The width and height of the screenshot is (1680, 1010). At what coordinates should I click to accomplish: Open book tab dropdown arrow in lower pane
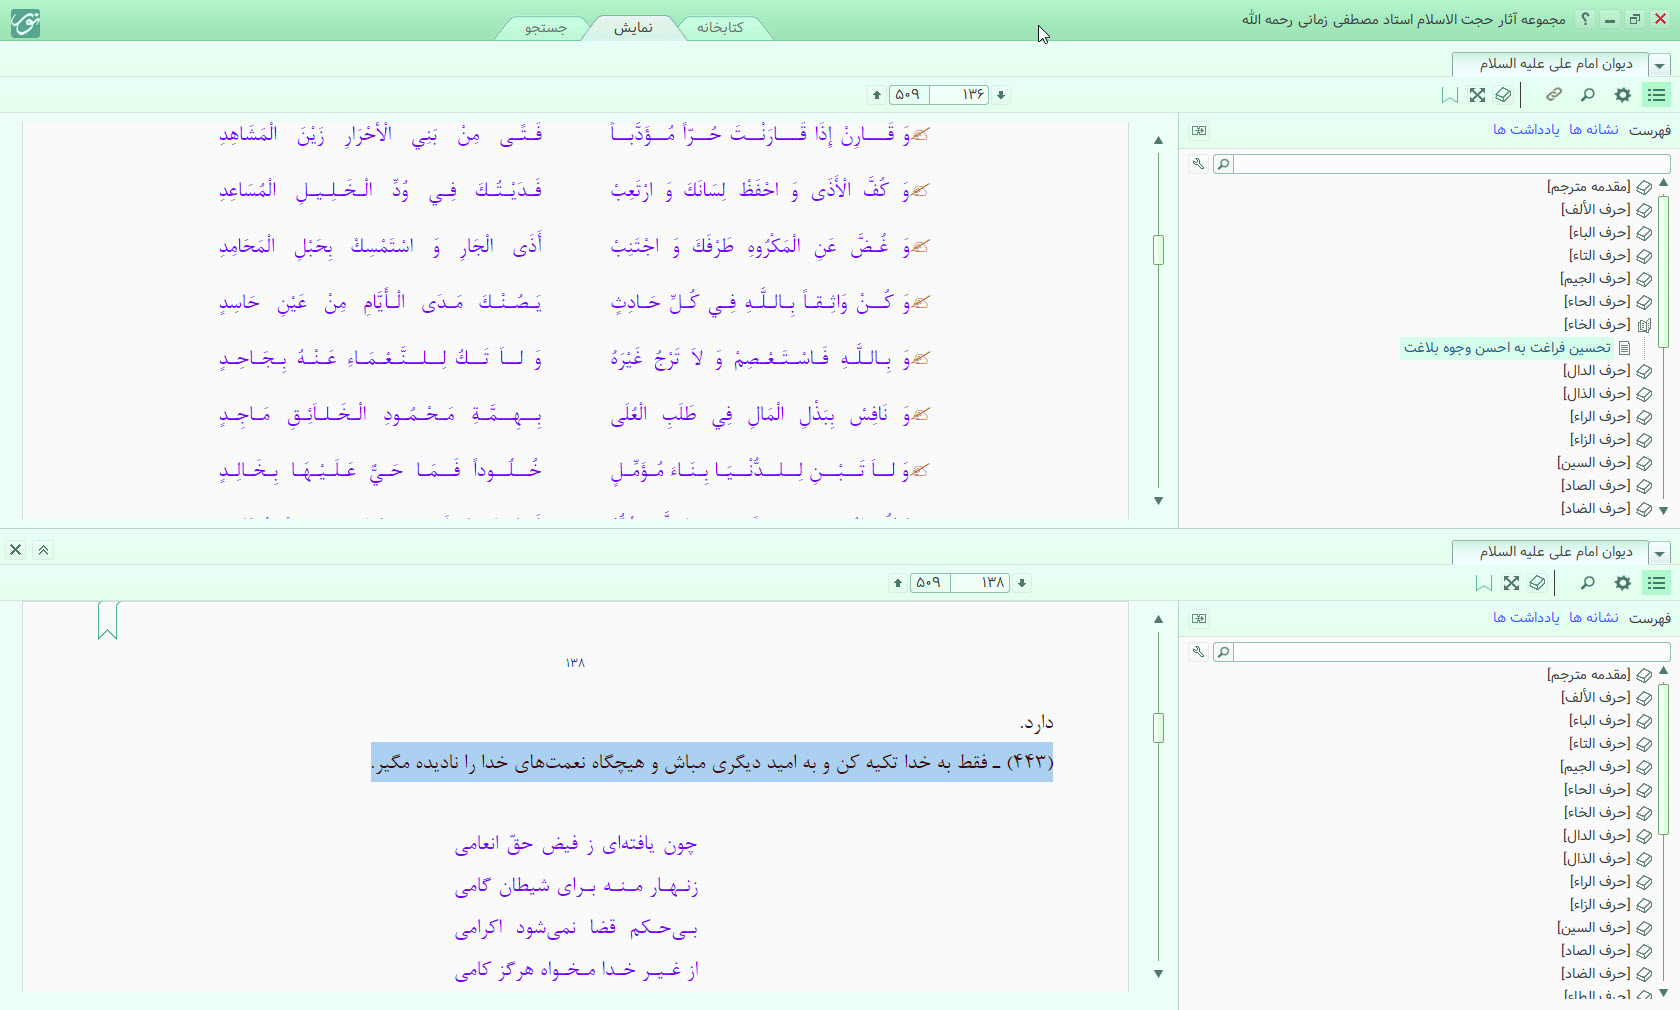(x=1660, y=554)
